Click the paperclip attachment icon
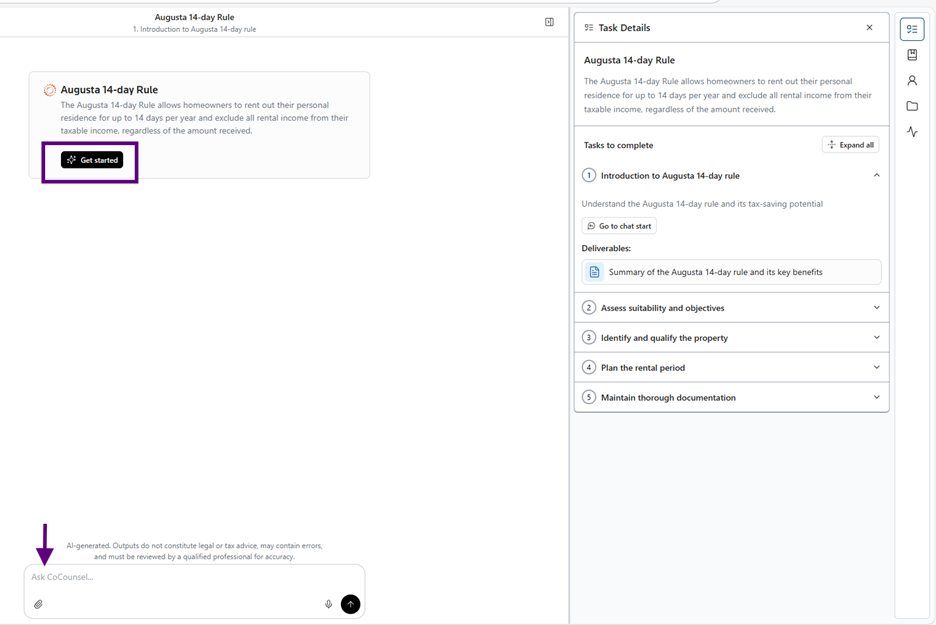936x625 pixels. (38, 604)
